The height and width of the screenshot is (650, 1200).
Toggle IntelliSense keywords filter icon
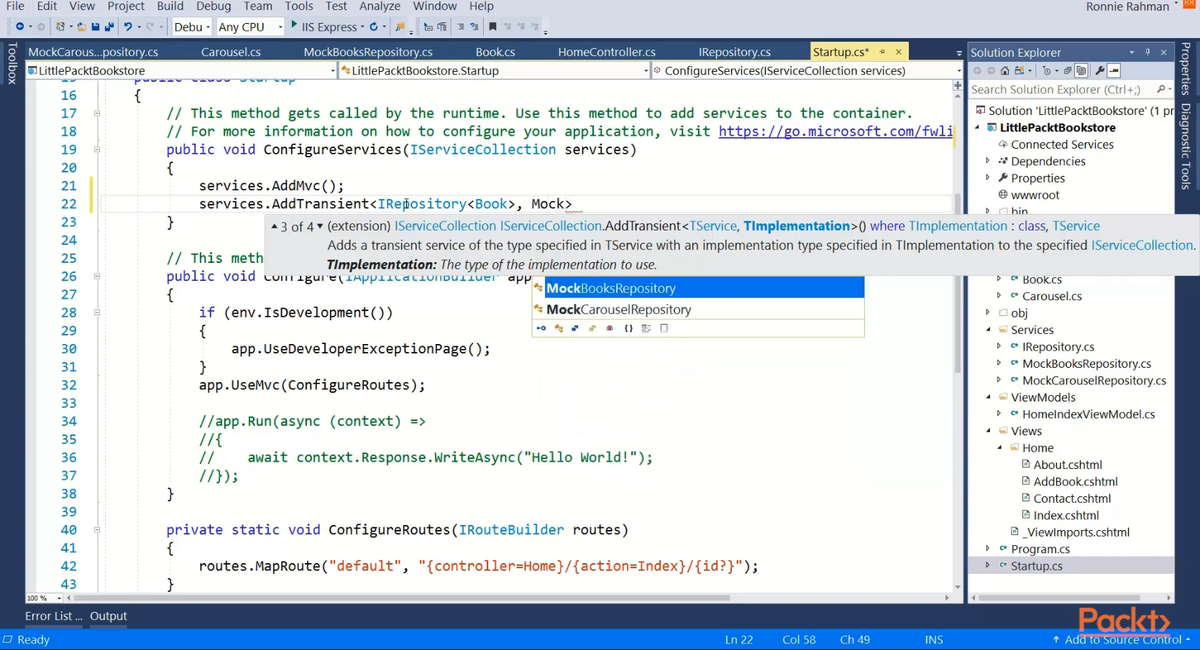646,328
